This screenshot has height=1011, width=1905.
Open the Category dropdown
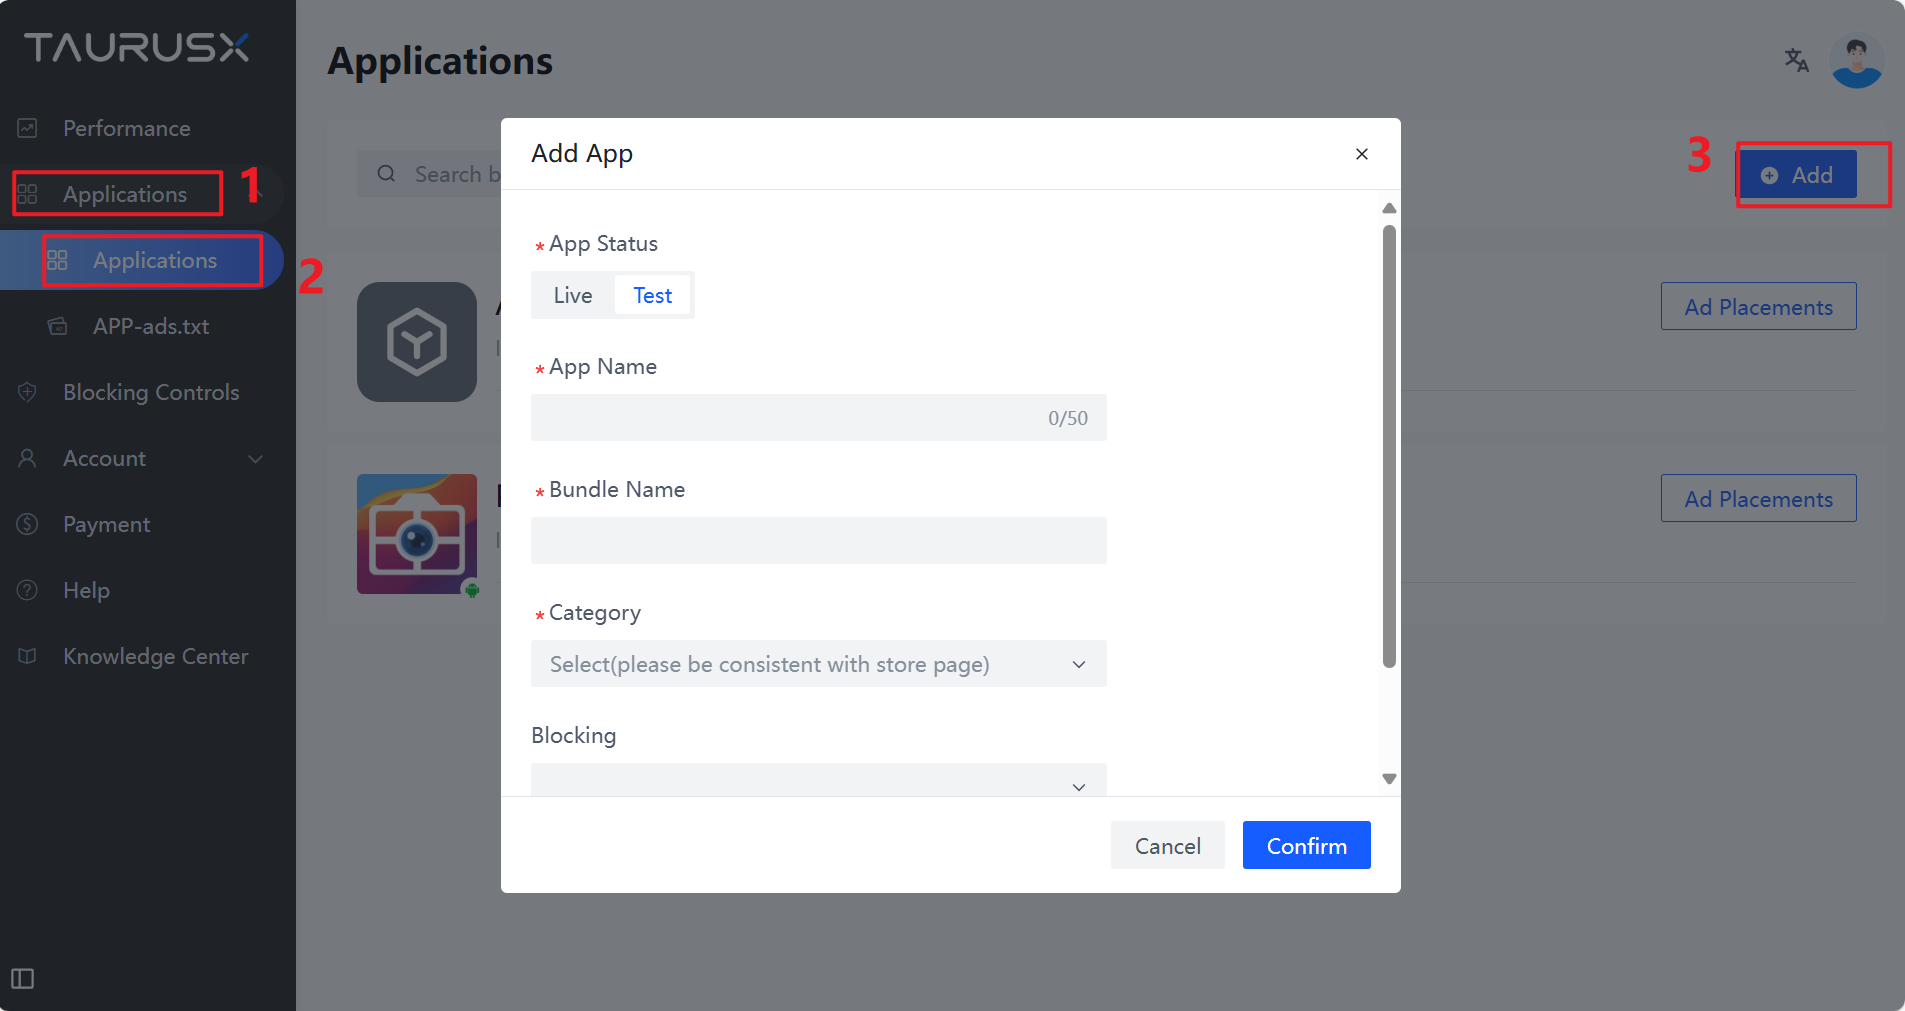click(x=818, y=664)
